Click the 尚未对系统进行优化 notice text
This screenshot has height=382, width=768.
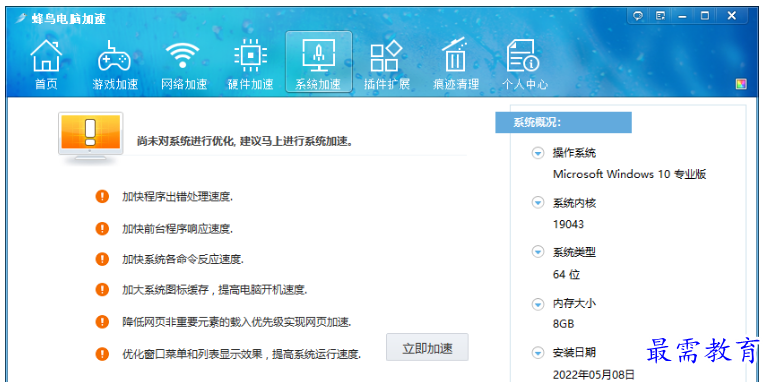click(x=245, y=142)
